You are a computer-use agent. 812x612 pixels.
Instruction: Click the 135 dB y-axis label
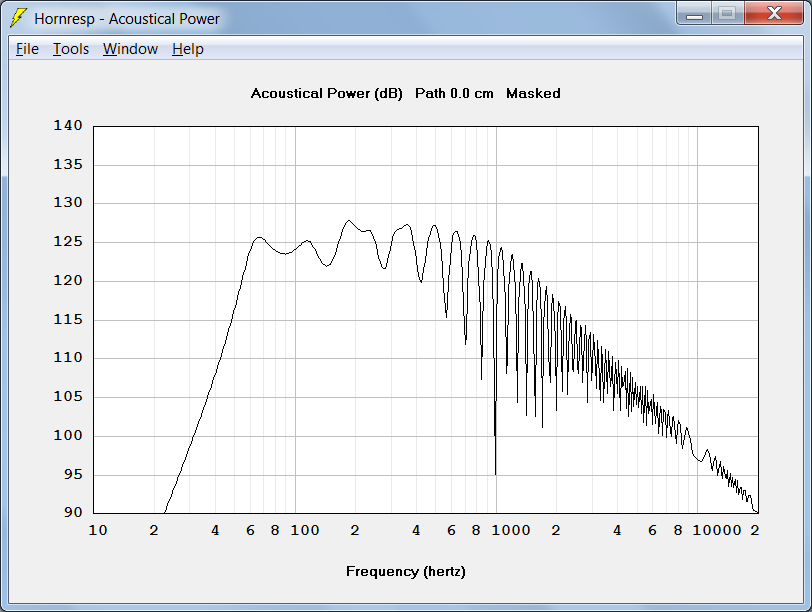pyautogui.click(x=68, y=165)
